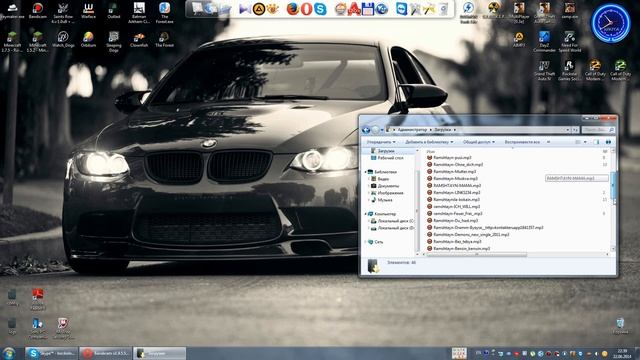The width and height of the screenshot is (640, 360).
Task: Open the DayZ Commander shortcut
Action: (x=544, y=42)
